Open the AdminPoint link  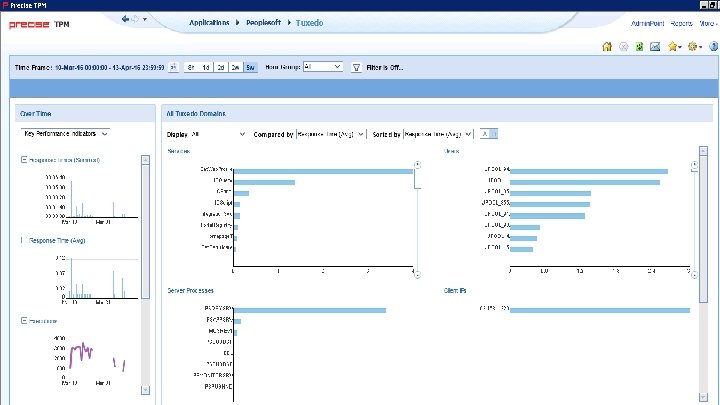(x=647, y=23)
